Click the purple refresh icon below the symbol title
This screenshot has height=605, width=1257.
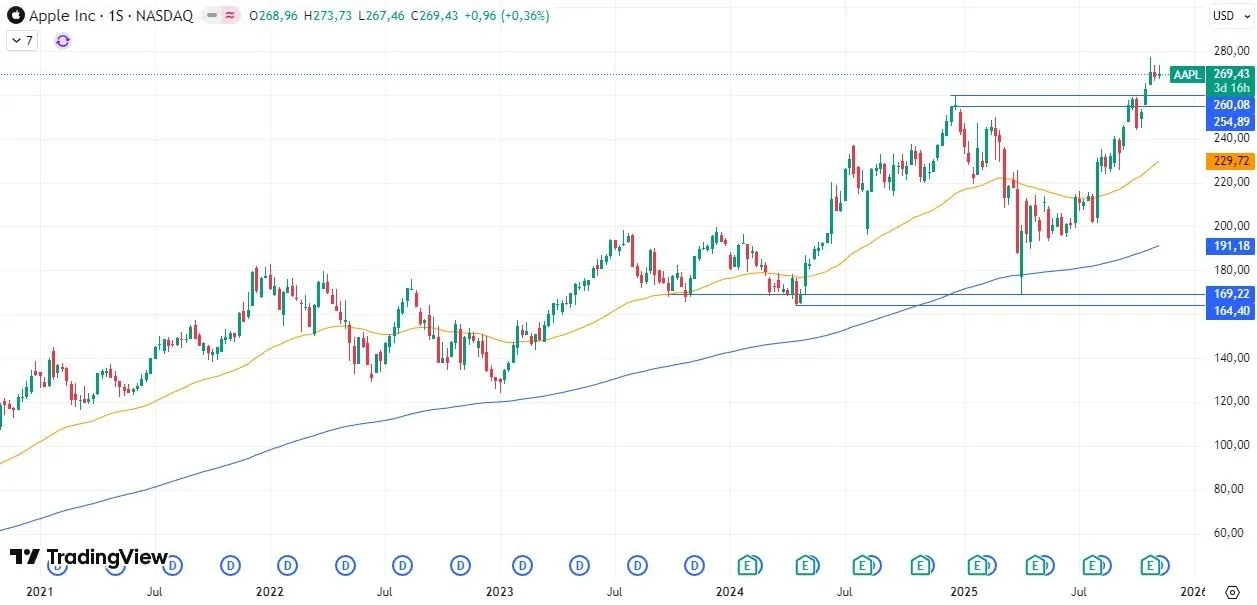(x=62, y=41)
